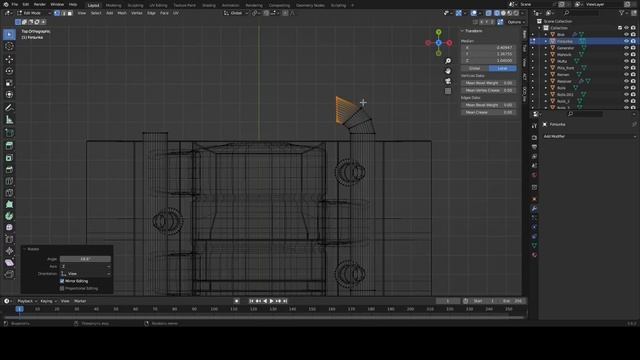Select the Extrude Region tool

9,146
